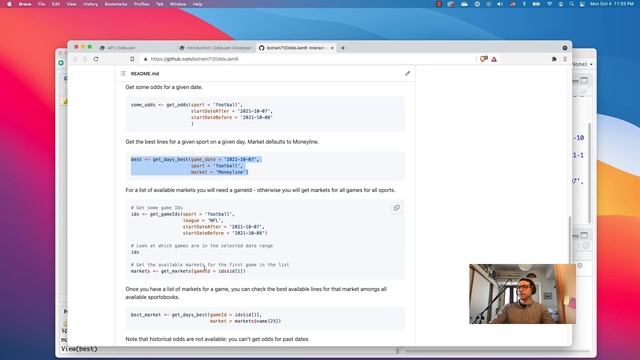640x360 pixels.
Task: Switch to the API | OddsJam tab
Action: [x=137, y=48]
